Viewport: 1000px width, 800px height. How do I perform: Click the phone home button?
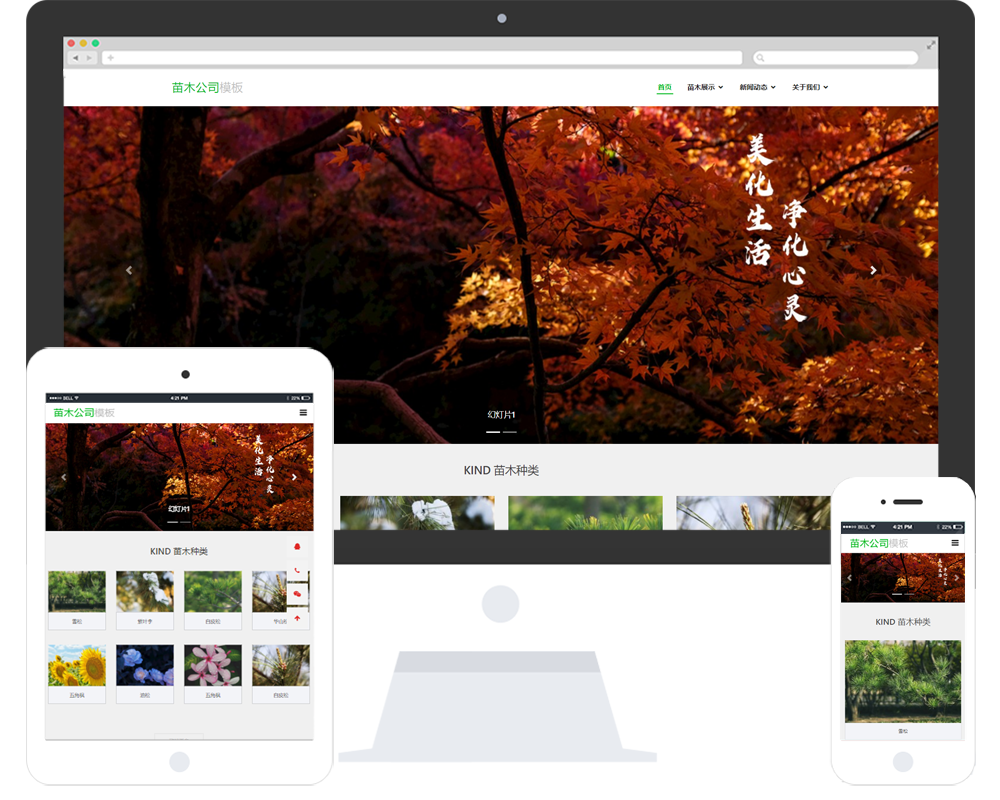click(902, 762)
